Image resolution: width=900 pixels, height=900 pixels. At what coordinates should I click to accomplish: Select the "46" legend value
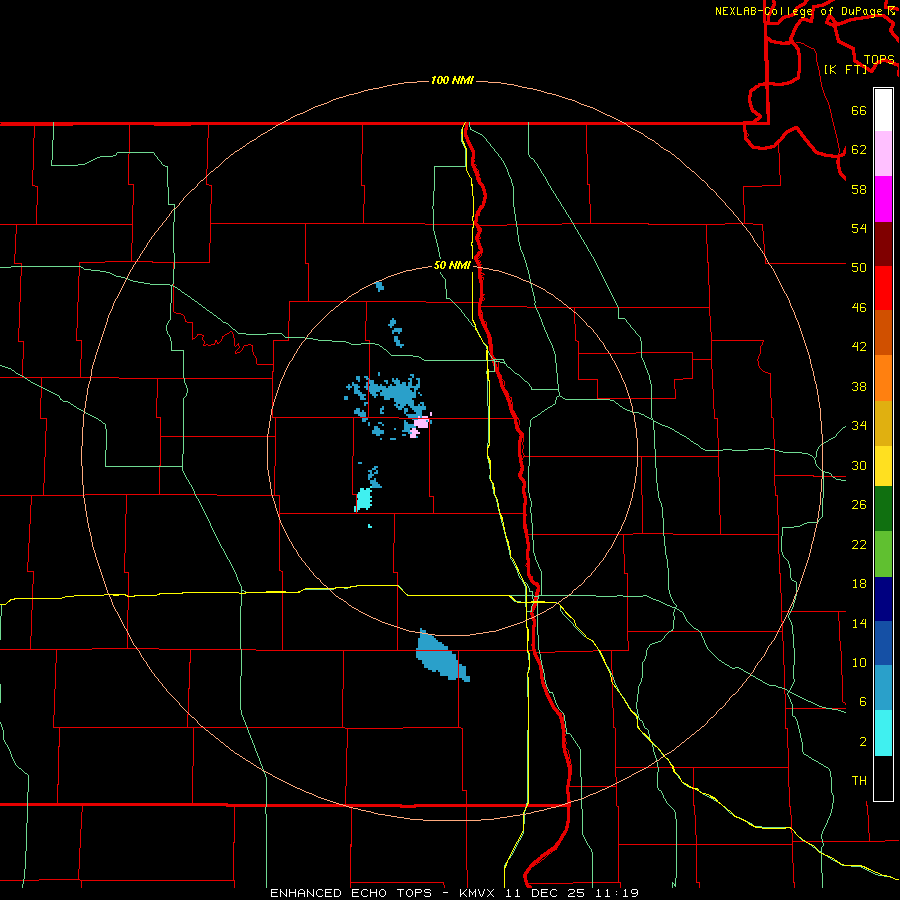(x=859, y=308)
